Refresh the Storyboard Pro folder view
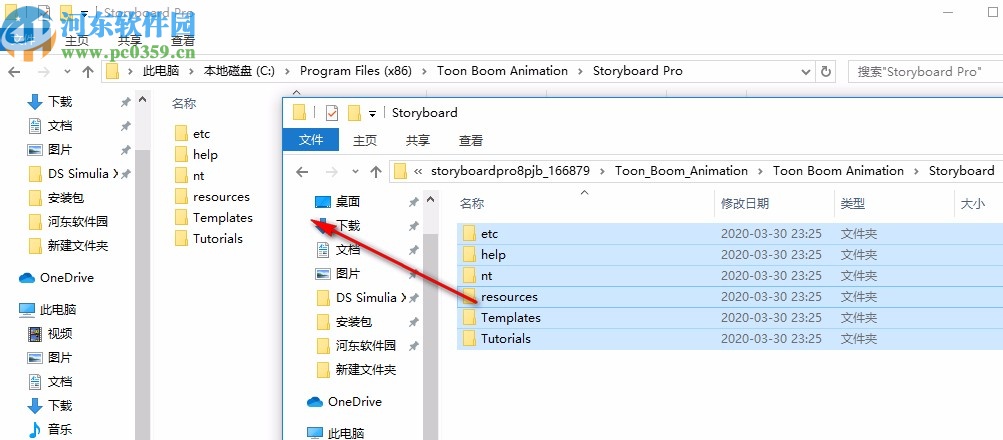 [826, 71]
